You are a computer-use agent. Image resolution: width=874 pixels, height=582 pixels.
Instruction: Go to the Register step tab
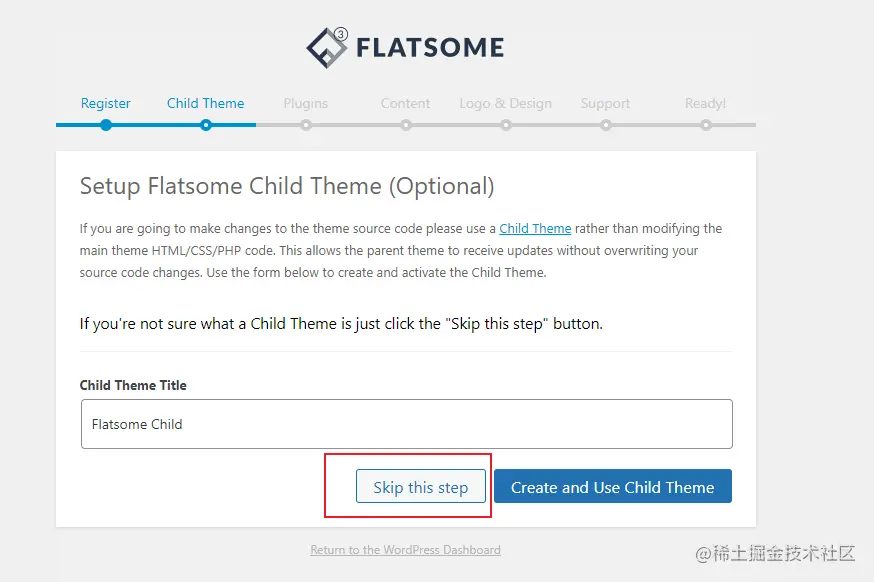[x=106, y=104]
